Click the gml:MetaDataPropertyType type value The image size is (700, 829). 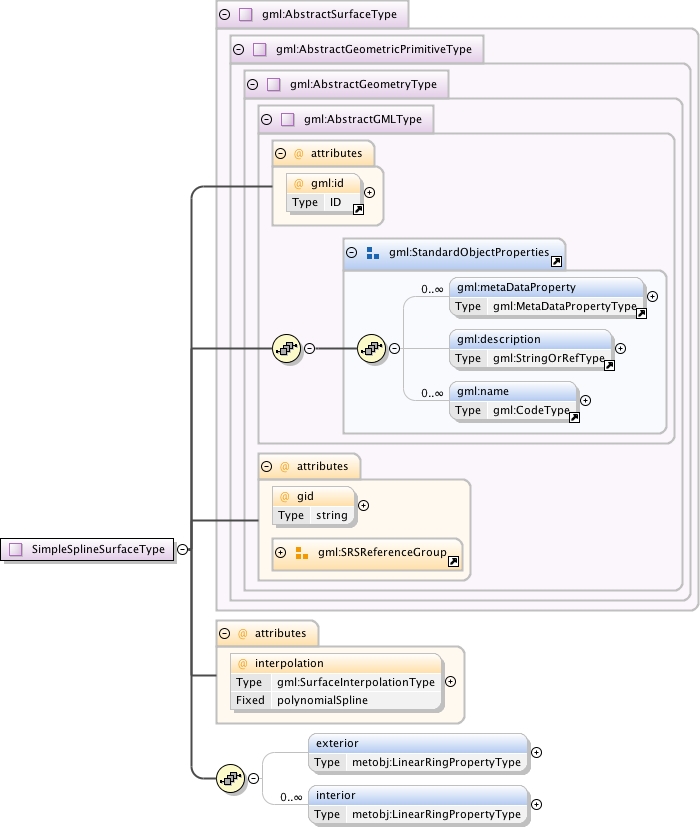[564, 306]
